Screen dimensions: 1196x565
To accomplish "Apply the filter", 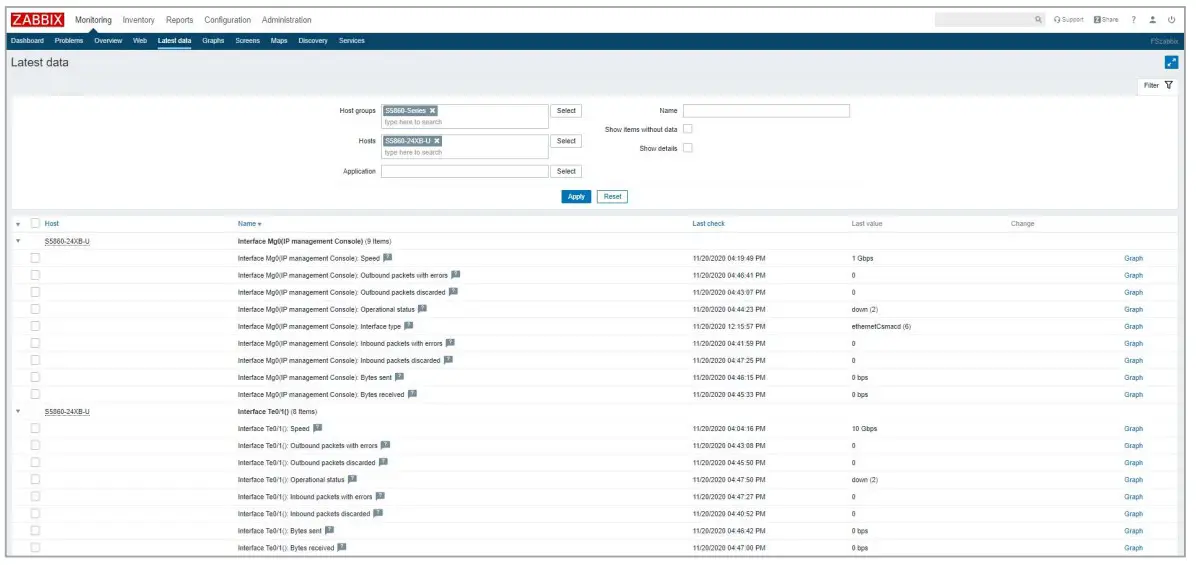I will tap(577, 197).
